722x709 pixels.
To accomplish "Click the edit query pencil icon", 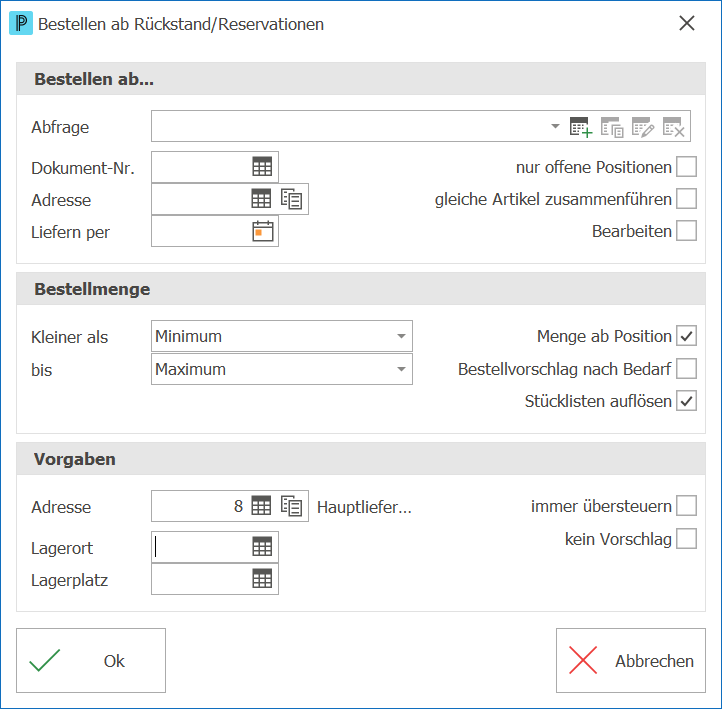I will pos(643,127).
